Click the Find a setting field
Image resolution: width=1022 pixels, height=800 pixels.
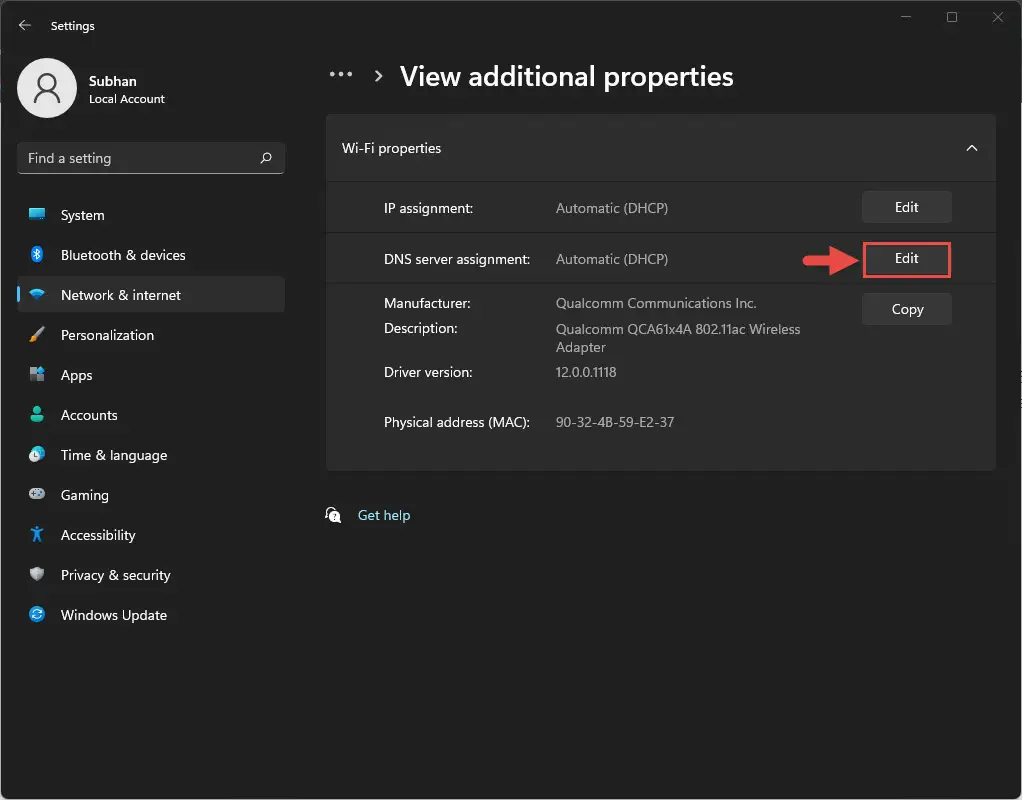click(151, 158)
